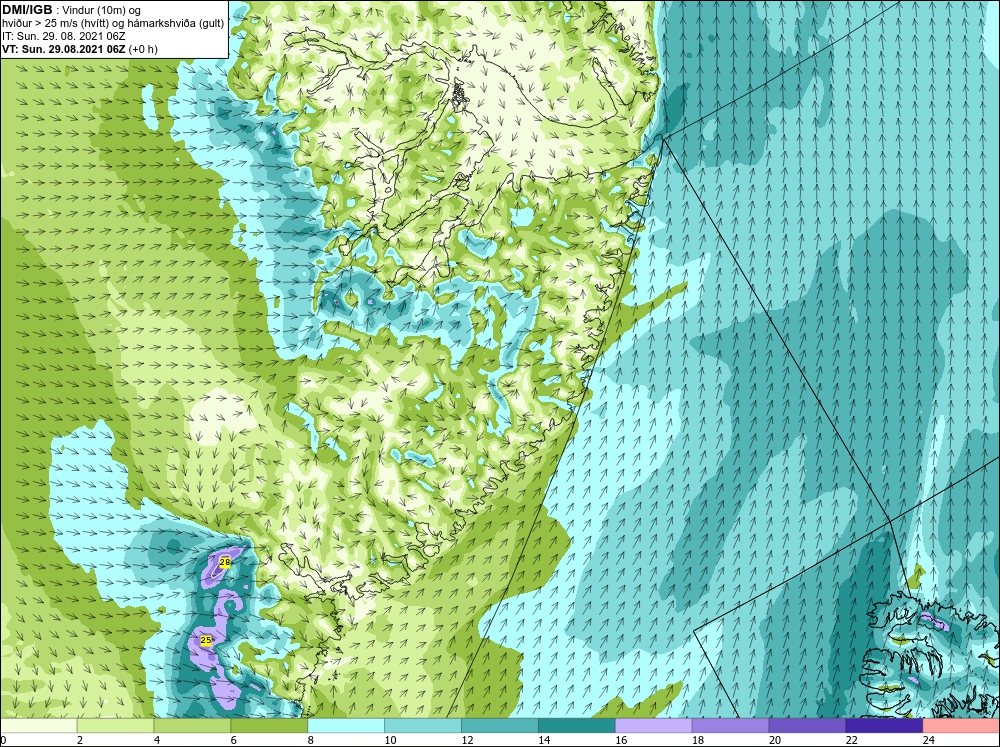Click the VT valid time line in bold
The height and width of the screenshot is (747, 1000).
[x=80, y=48]
